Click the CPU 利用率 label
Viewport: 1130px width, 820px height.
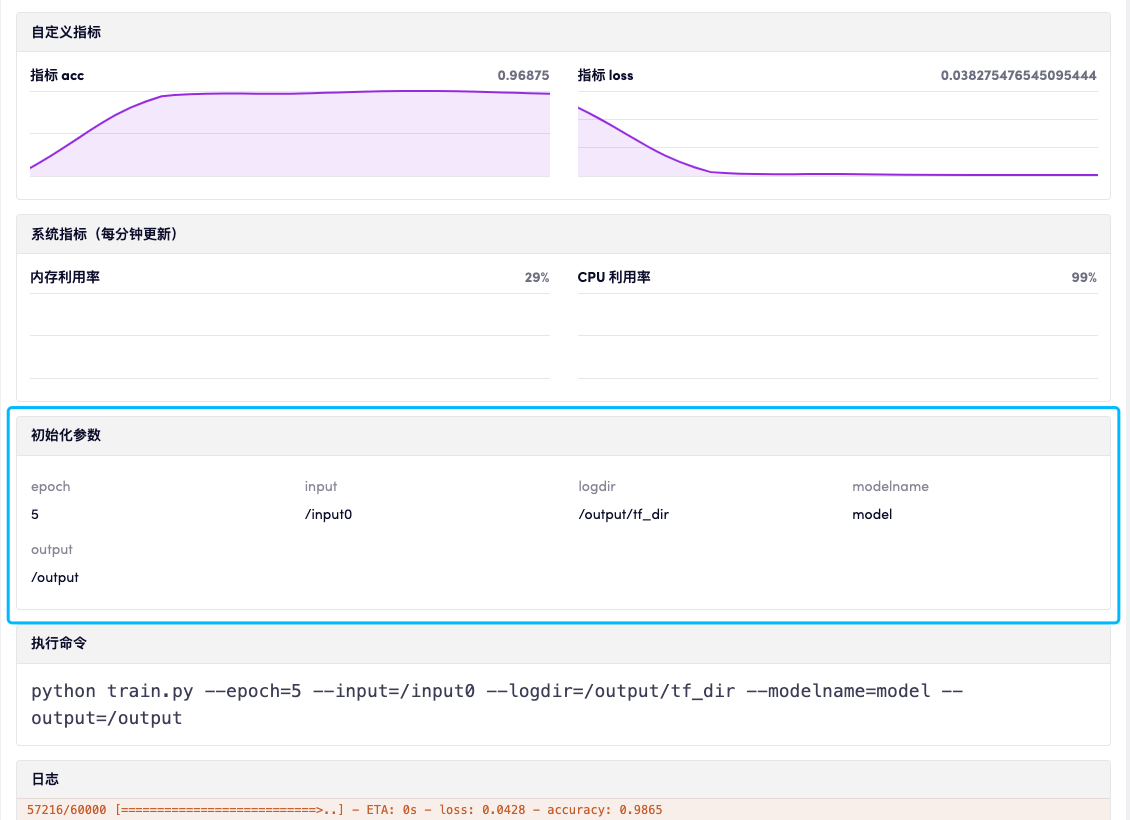(x=614, y=277)
